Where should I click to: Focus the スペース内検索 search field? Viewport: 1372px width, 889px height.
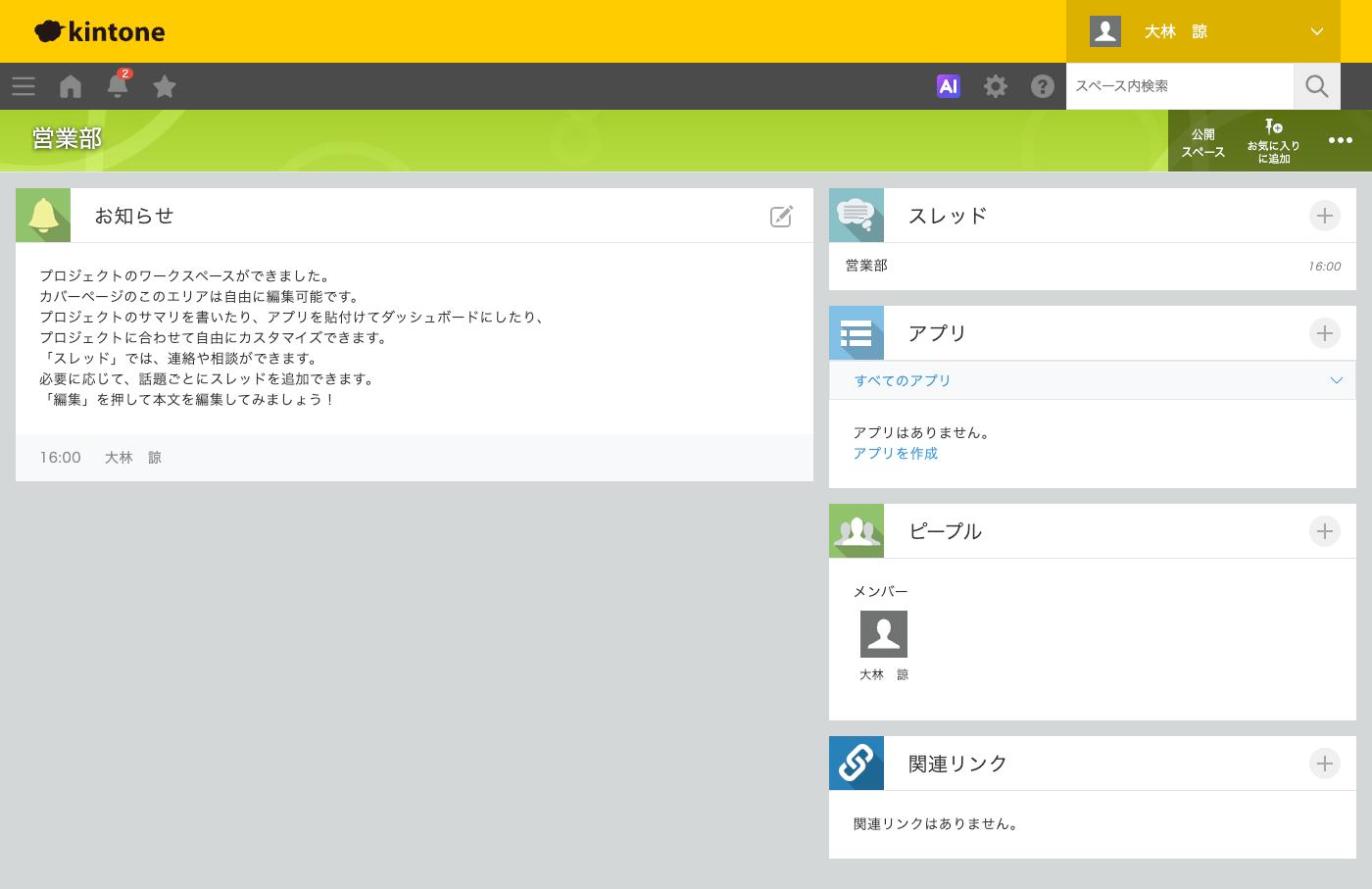1180,87
